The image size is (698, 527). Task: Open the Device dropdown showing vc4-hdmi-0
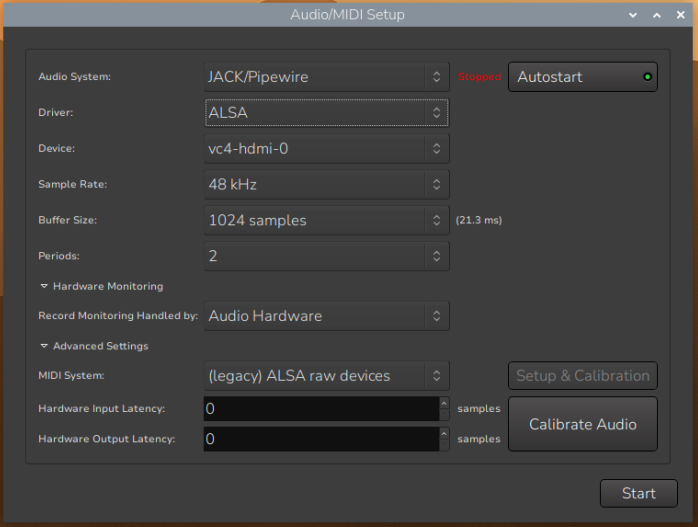325,149
